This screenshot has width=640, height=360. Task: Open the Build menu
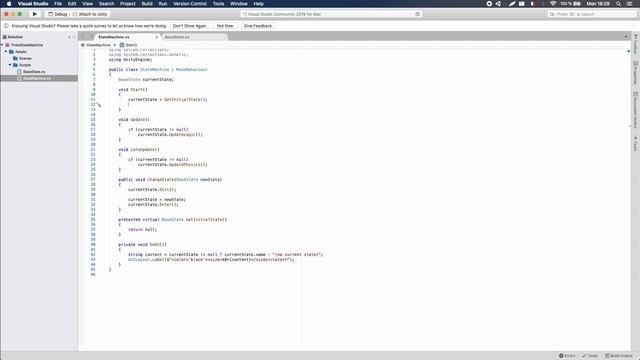coord(147,4)
